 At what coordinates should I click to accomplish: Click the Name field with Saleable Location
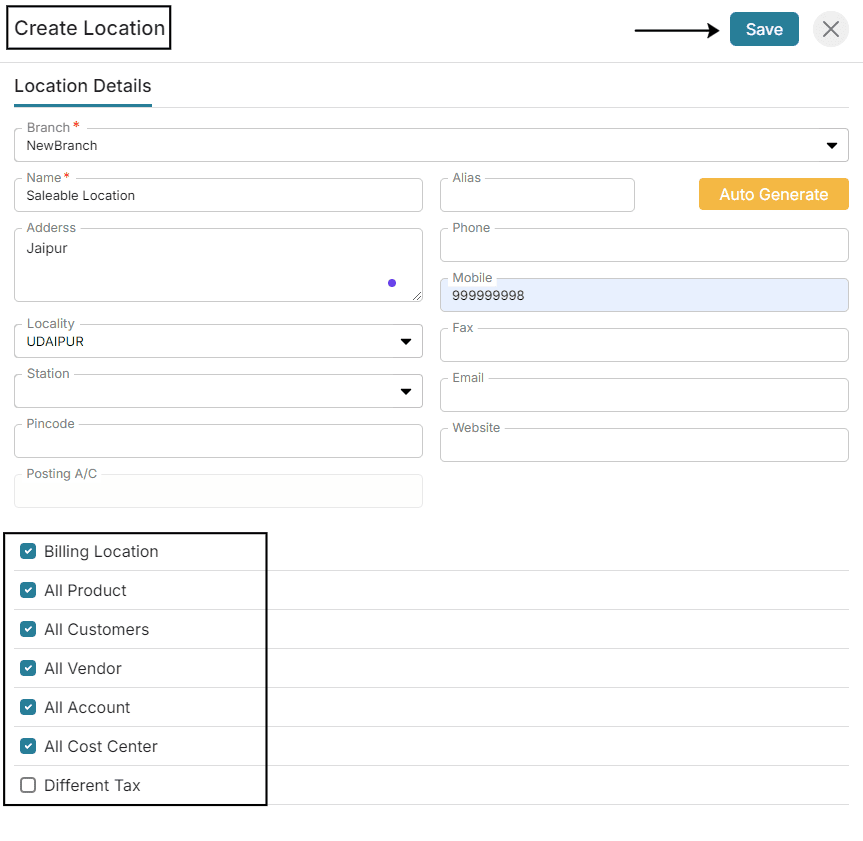pyautogui.click(x=219, y=195)
